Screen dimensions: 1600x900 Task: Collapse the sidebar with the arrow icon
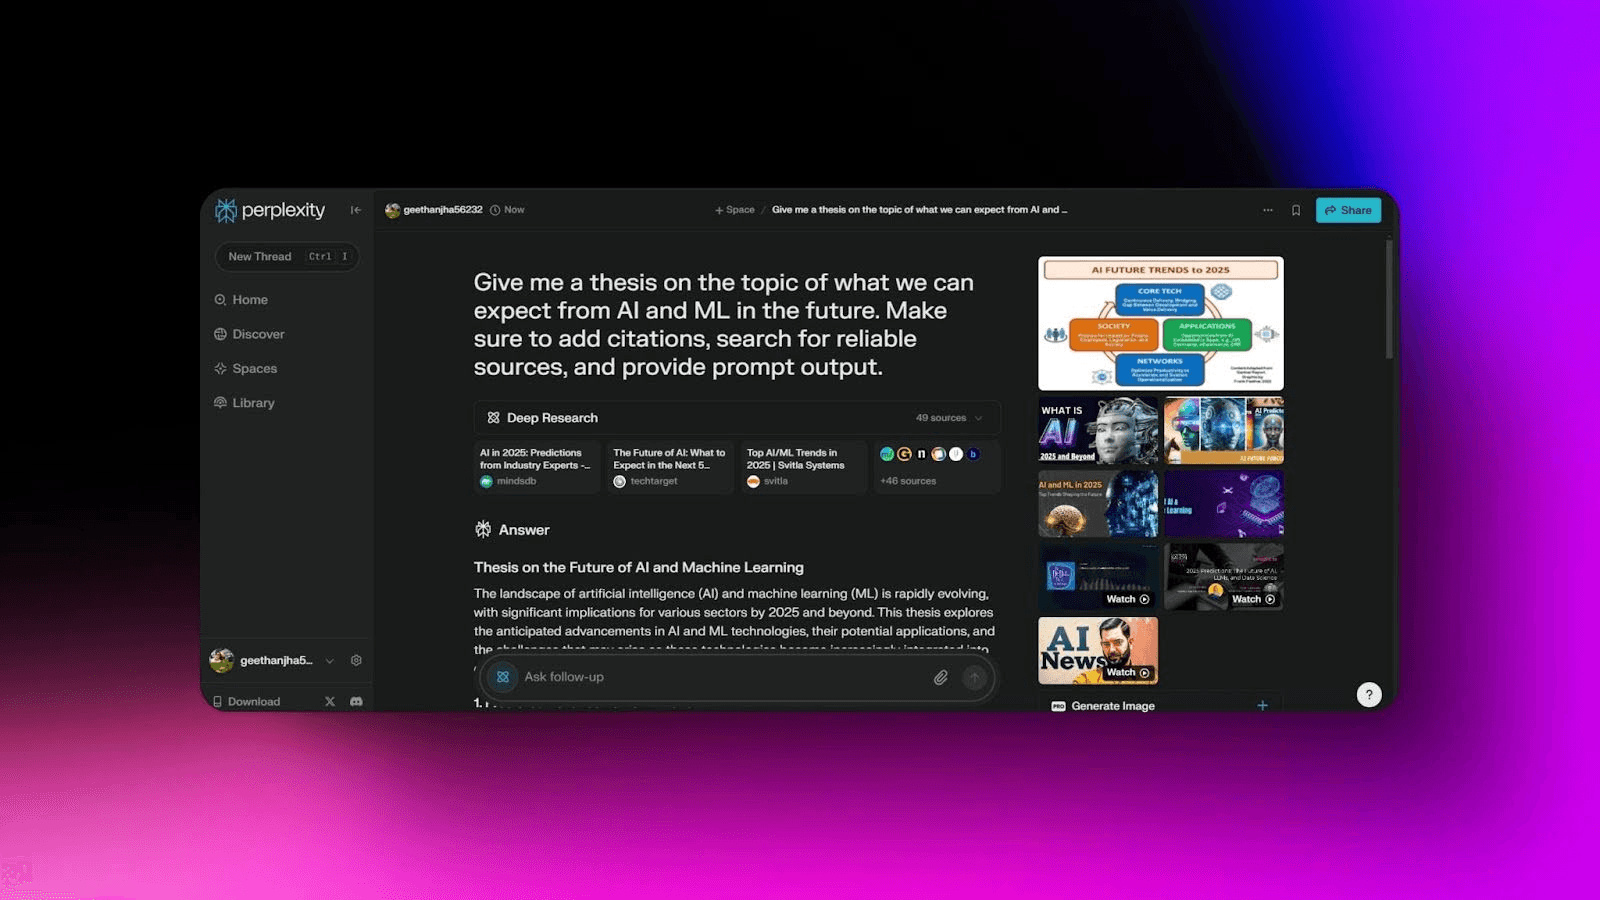[x=355, y=210]
